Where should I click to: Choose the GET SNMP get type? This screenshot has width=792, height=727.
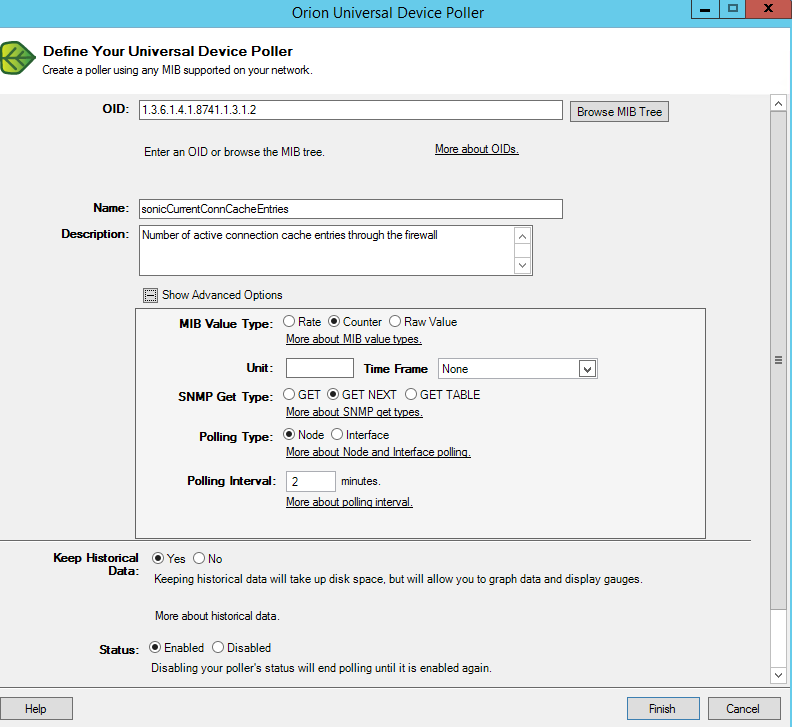(289, 394)
